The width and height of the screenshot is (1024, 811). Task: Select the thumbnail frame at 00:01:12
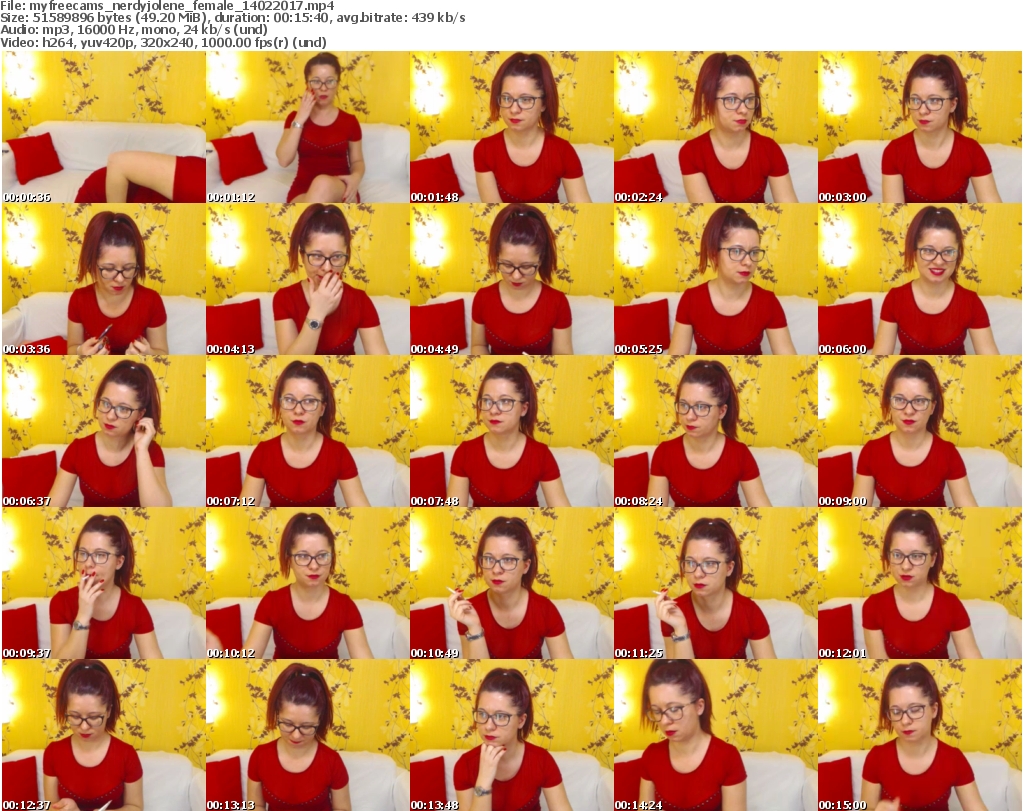coord(308,127)
